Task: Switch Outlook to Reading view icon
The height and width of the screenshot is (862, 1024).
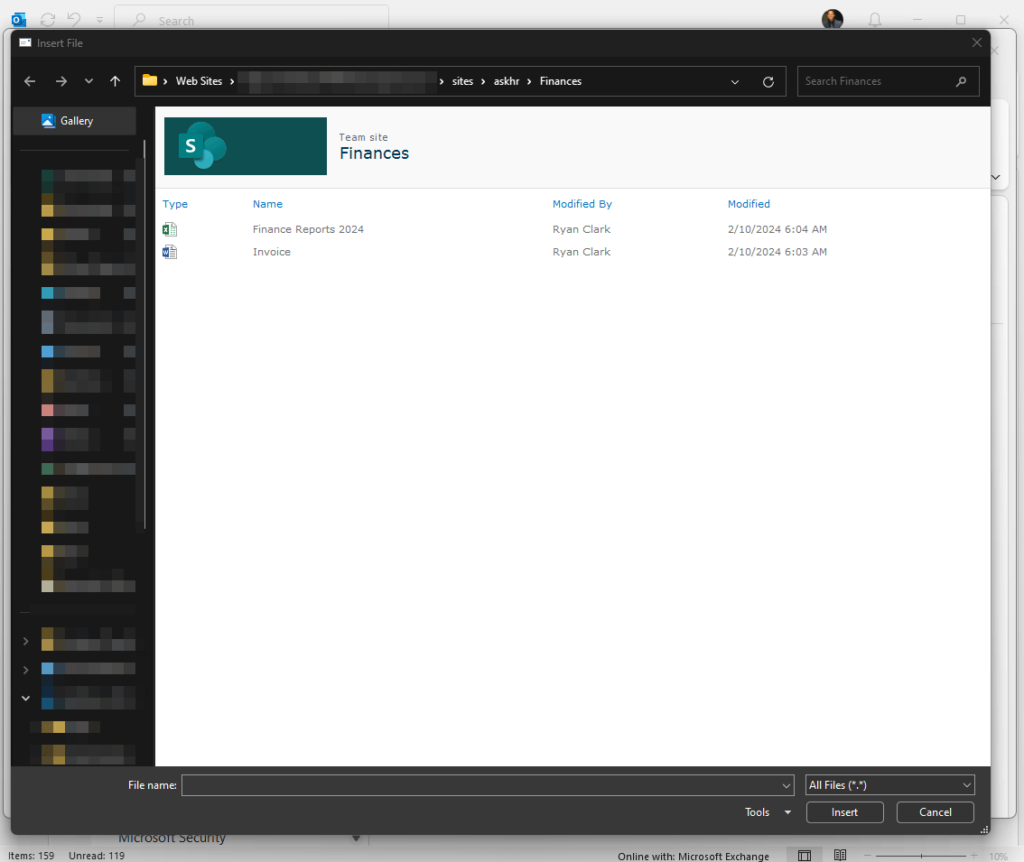Action: (840, 855)
